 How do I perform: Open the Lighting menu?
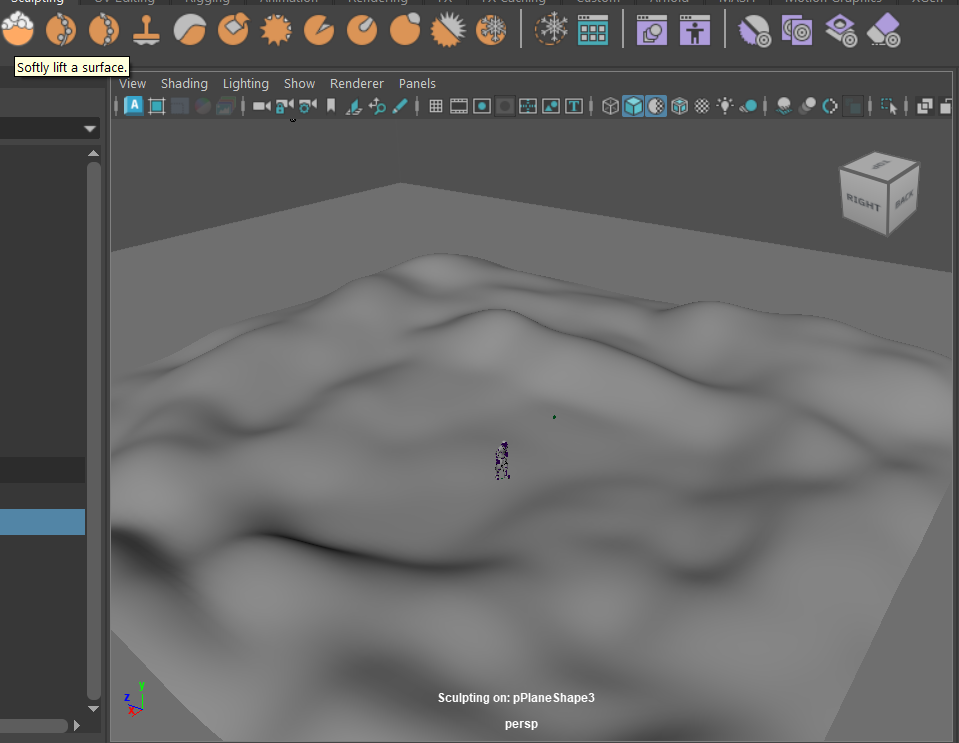click(245, 84)
